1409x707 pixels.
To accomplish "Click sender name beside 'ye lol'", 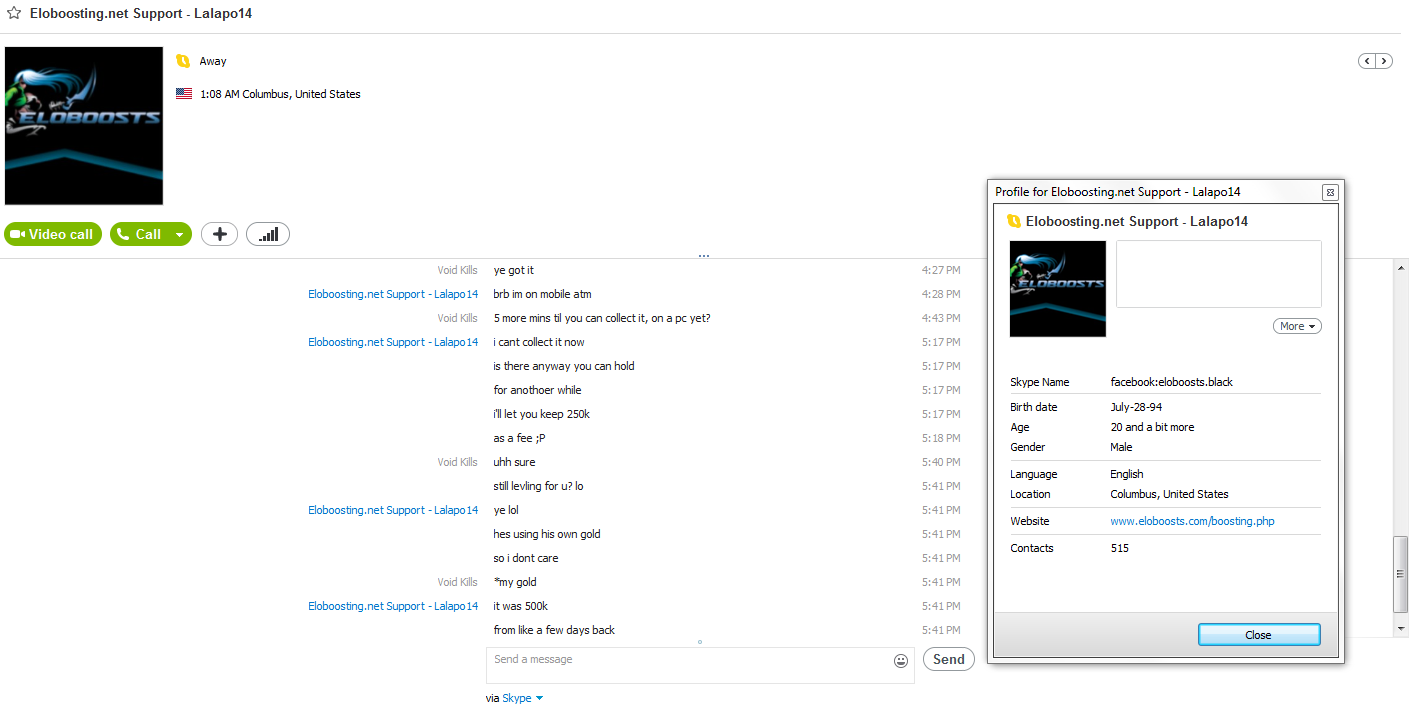I will point(393,510).
